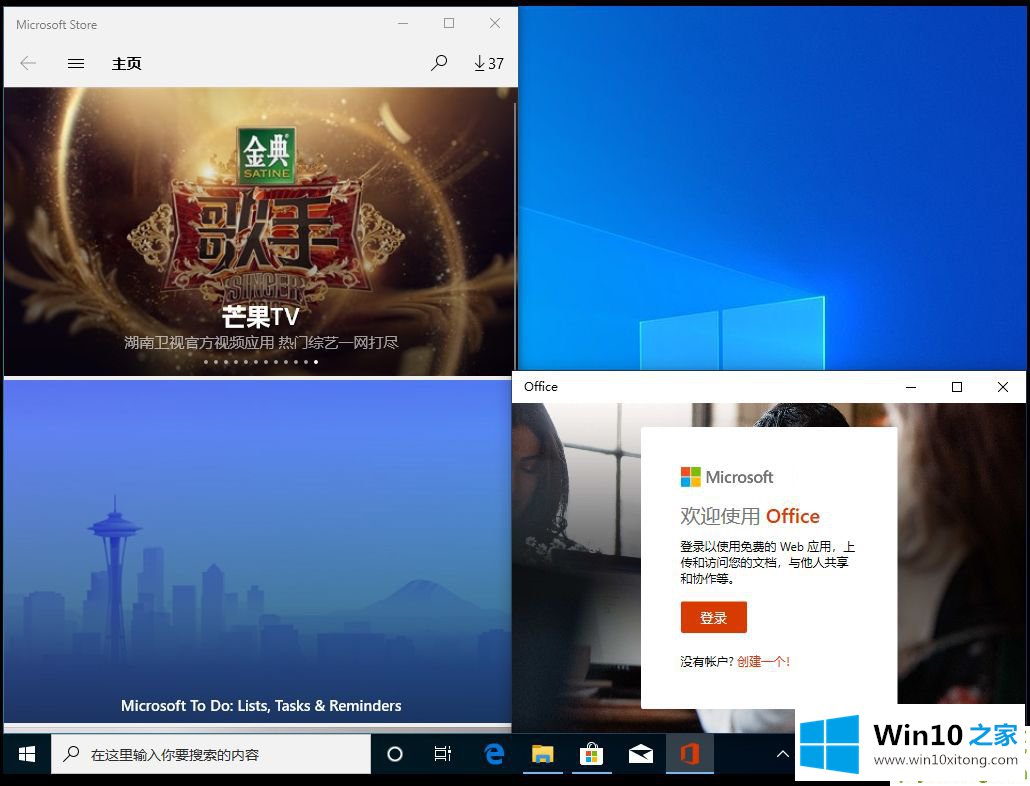Click the 创建一个! link in Office
This screenshot has height=786, width=1030.
tap(763, 661)
